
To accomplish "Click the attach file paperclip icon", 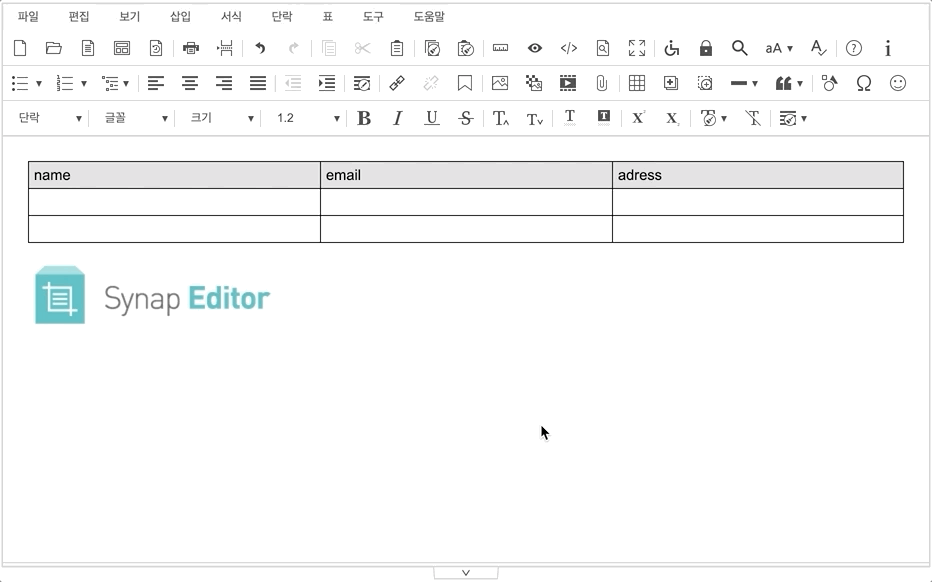I will pyautogui.click(x=601, y=84).
